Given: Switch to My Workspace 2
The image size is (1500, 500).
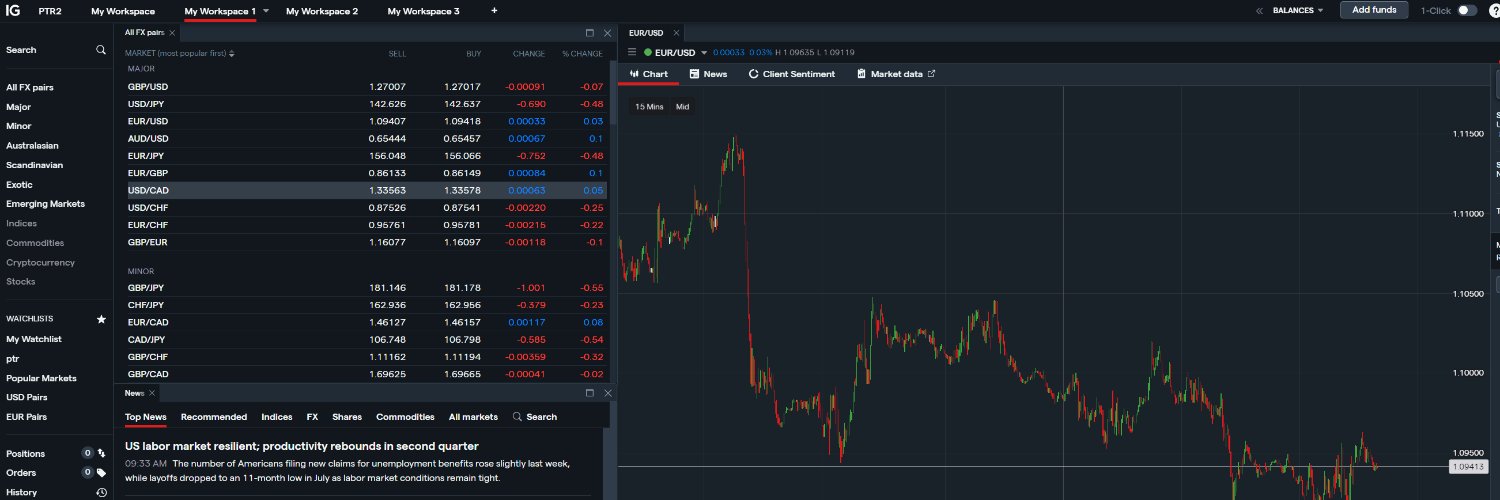Looking at the screenshot, I should pos(322,11).
